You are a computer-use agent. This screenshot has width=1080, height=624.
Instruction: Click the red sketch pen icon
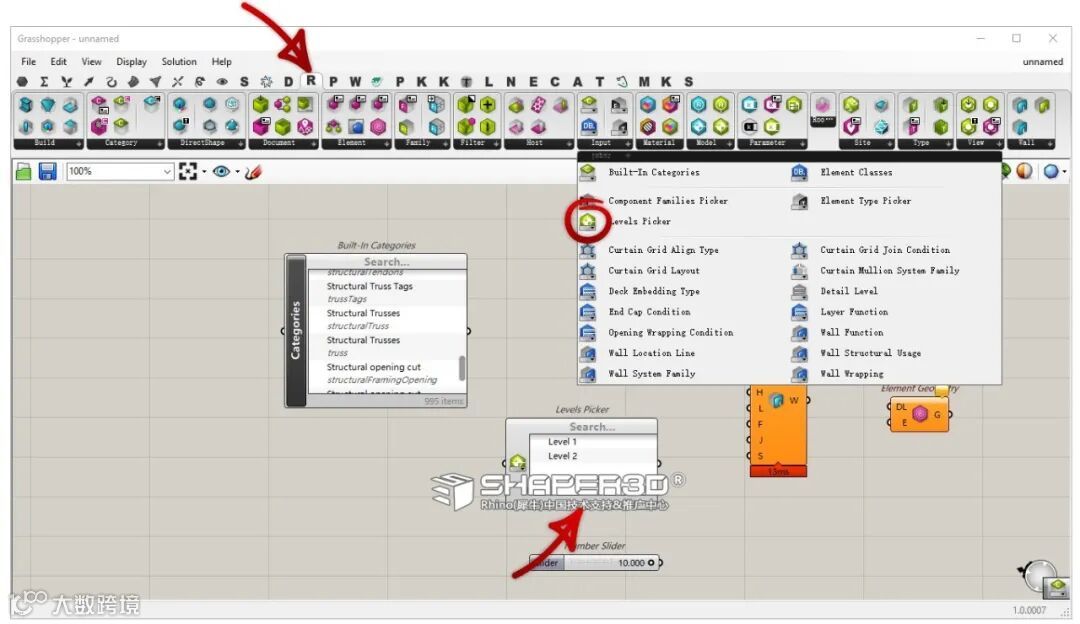click(253, 171)
